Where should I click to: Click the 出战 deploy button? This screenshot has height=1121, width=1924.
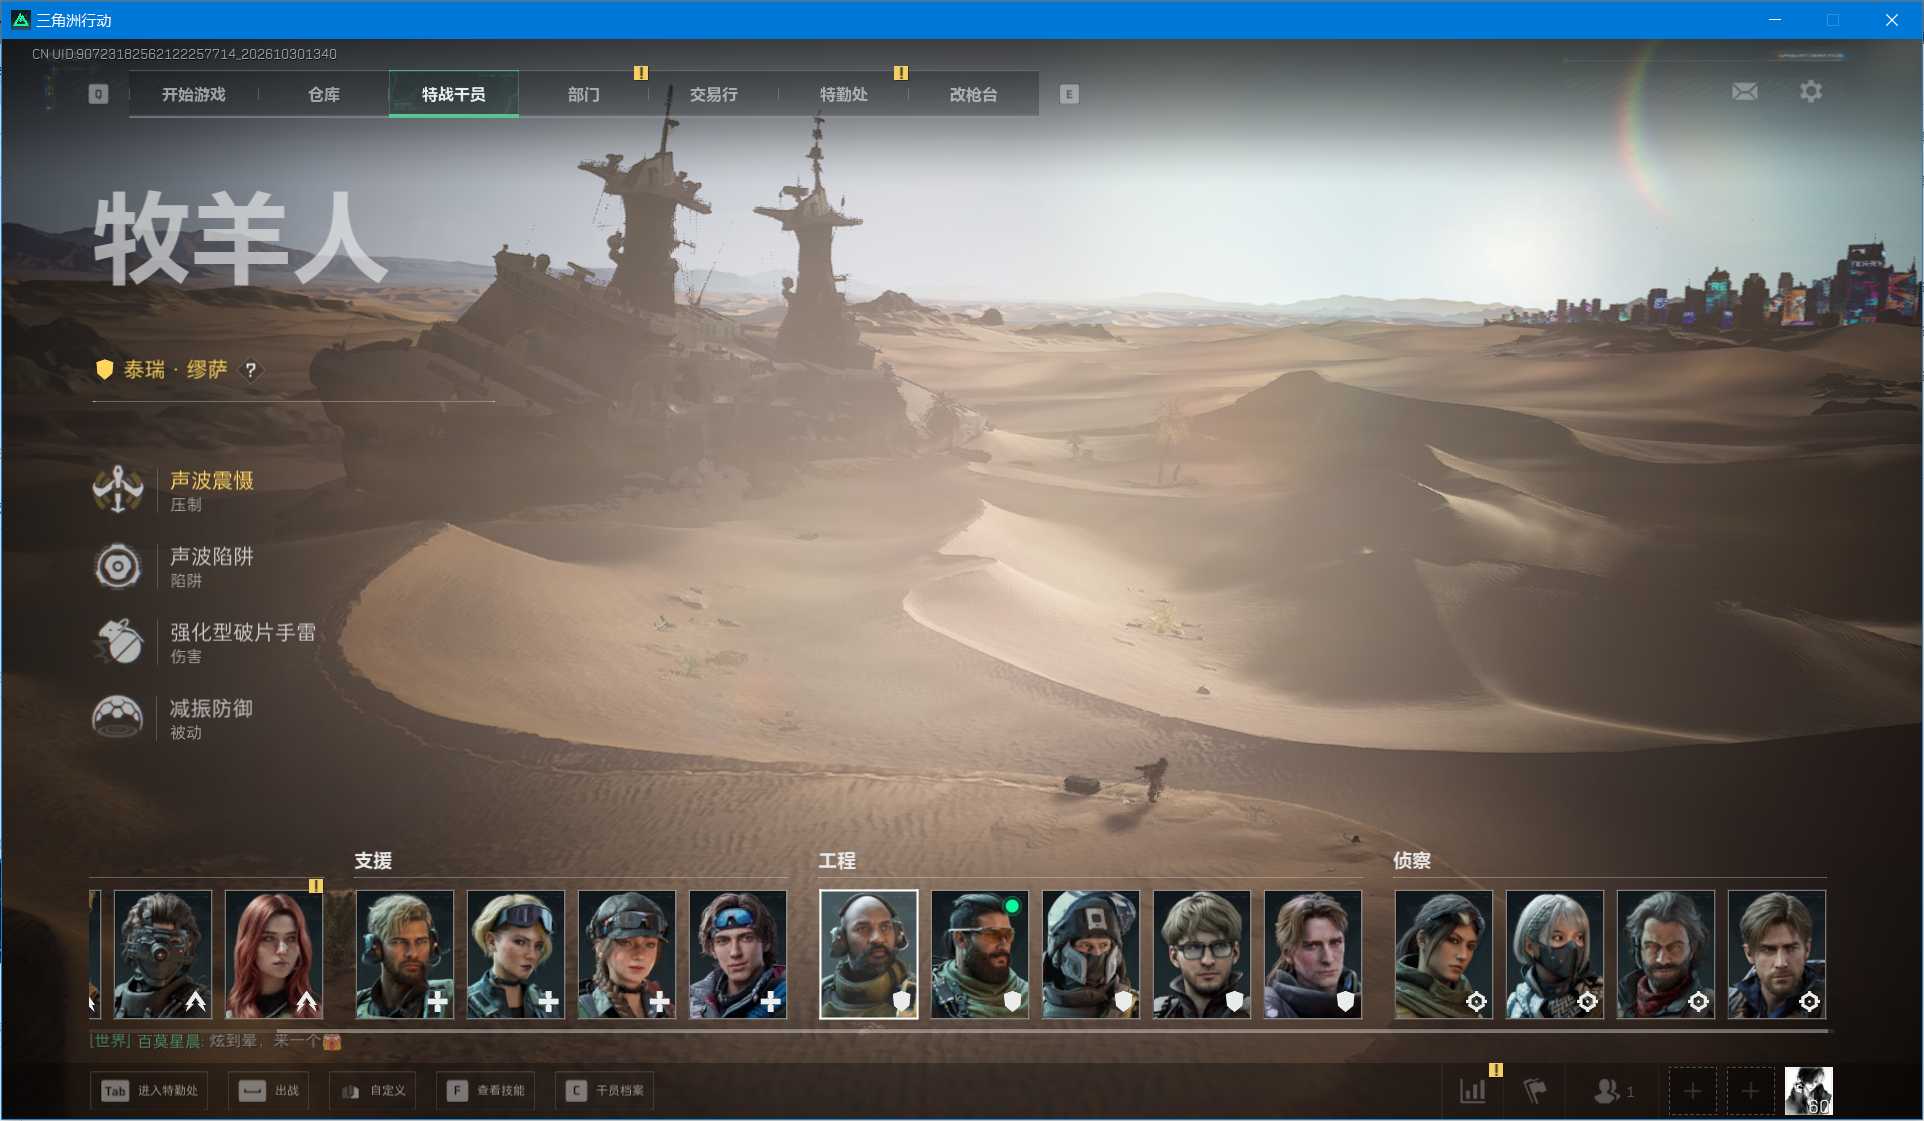tap(268, 1091)
